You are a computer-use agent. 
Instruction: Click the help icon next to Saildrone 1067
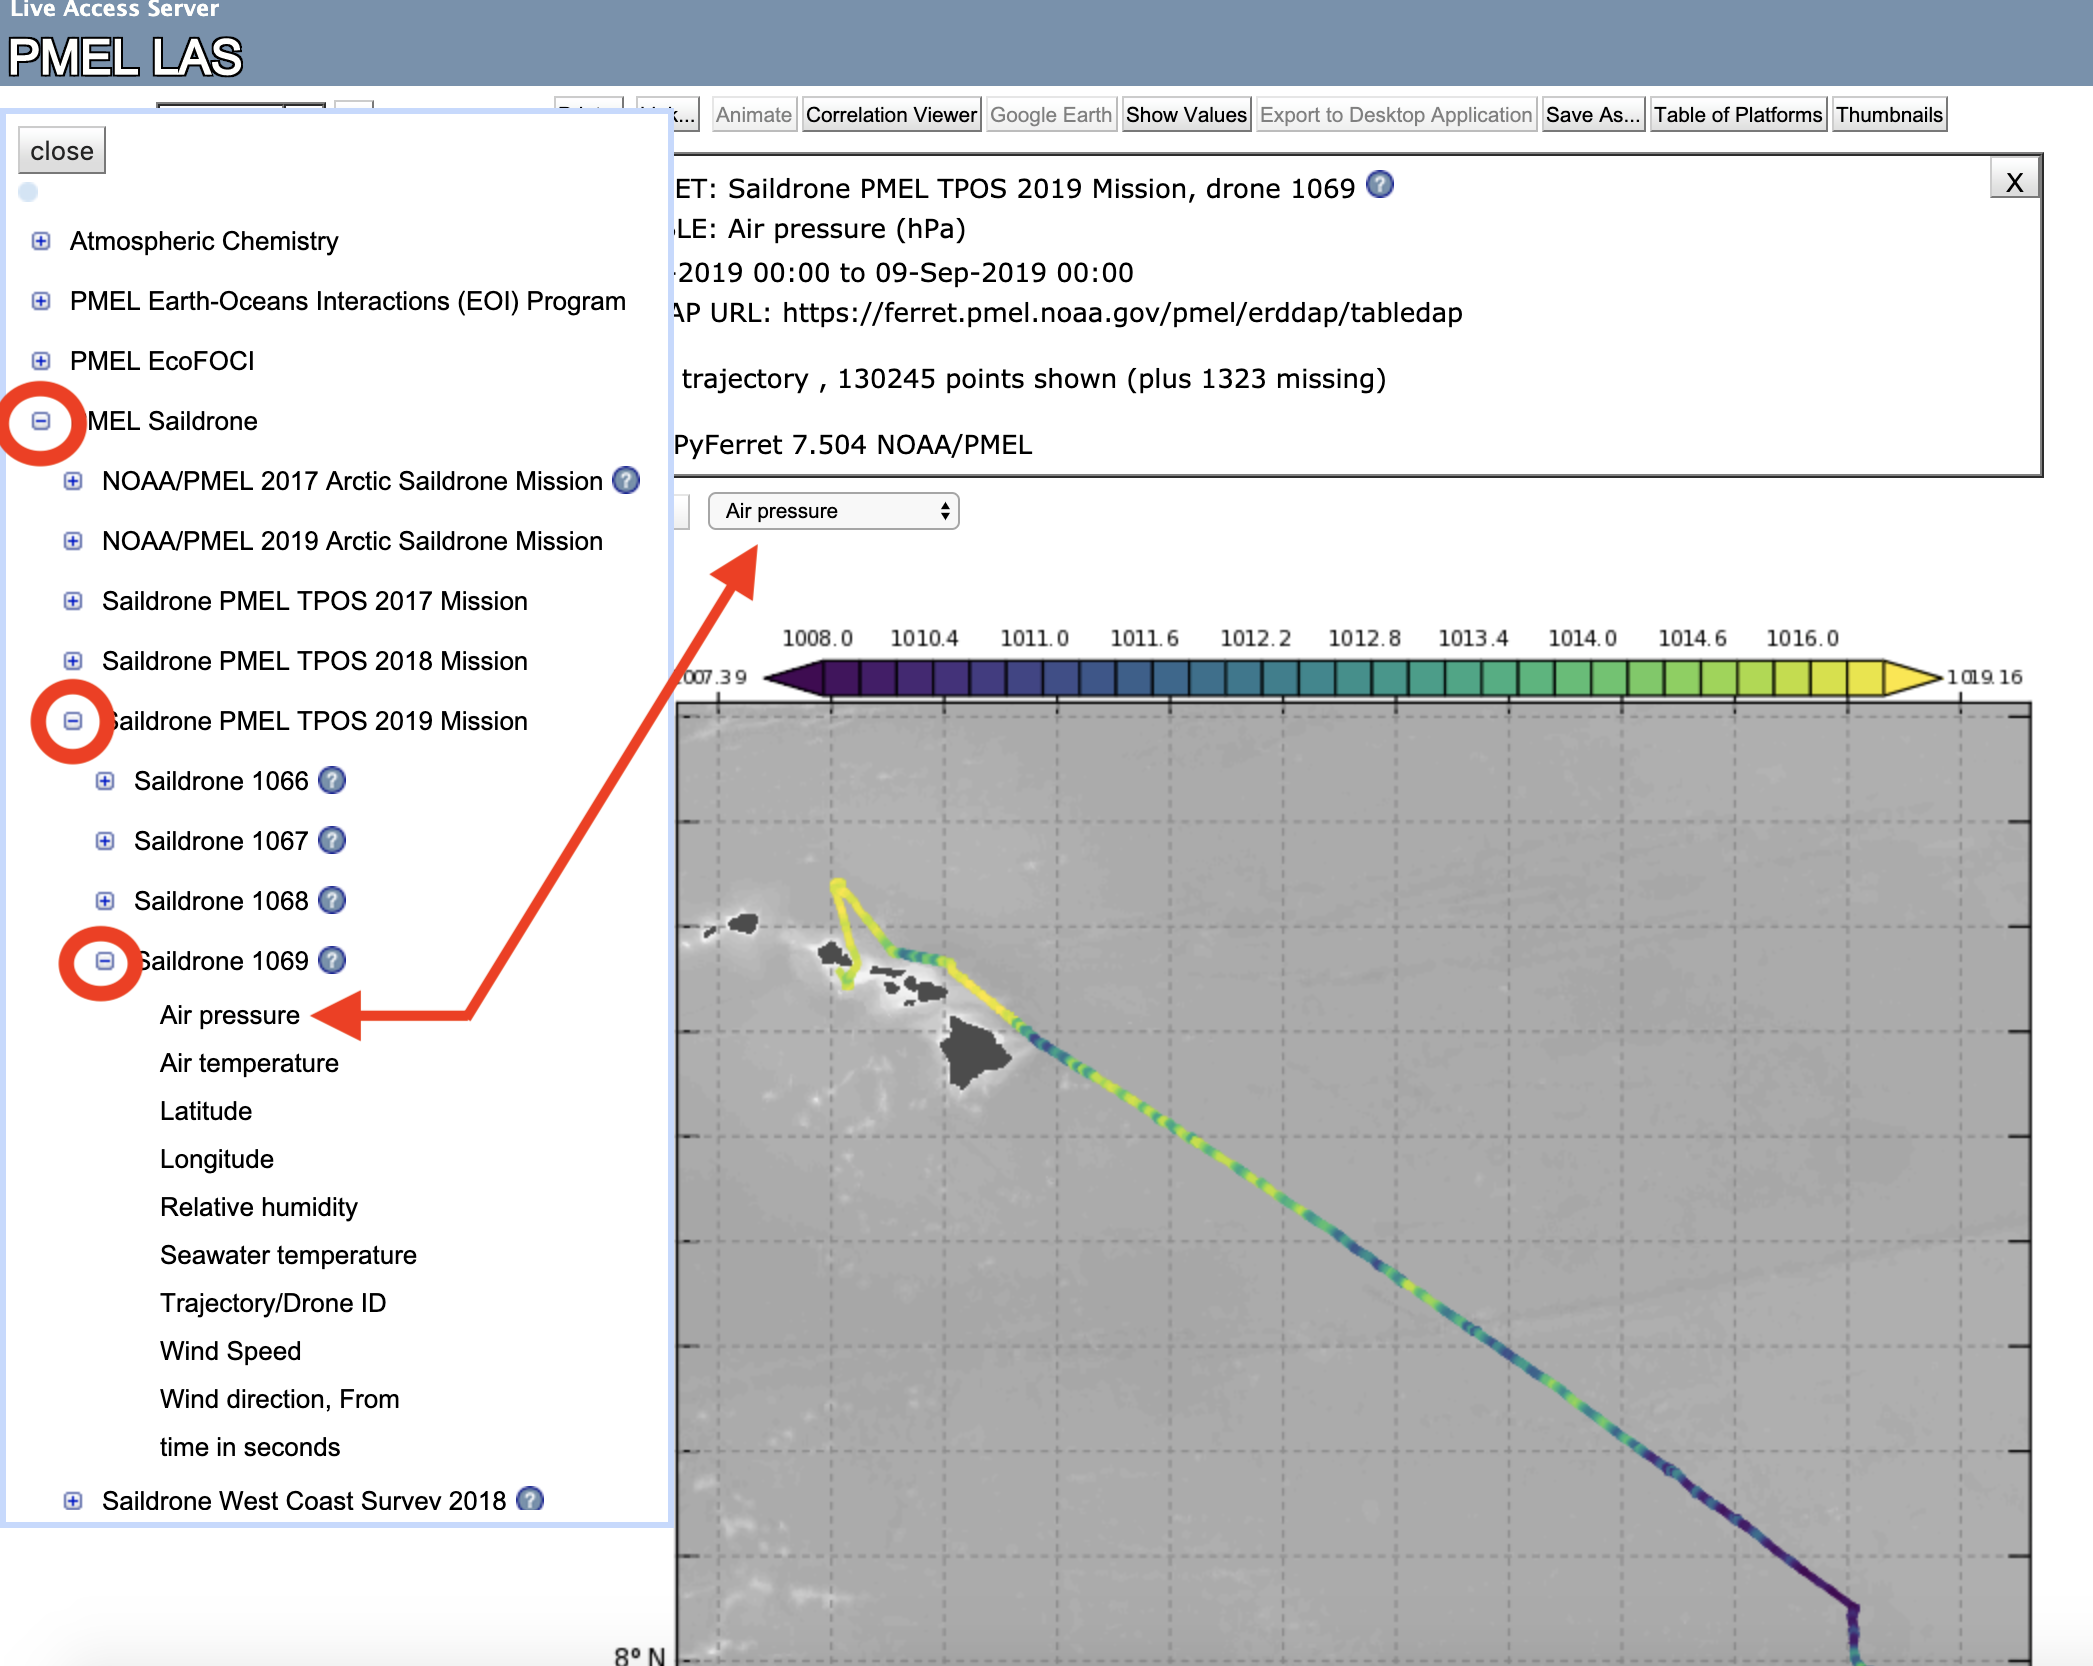[332, 840]
